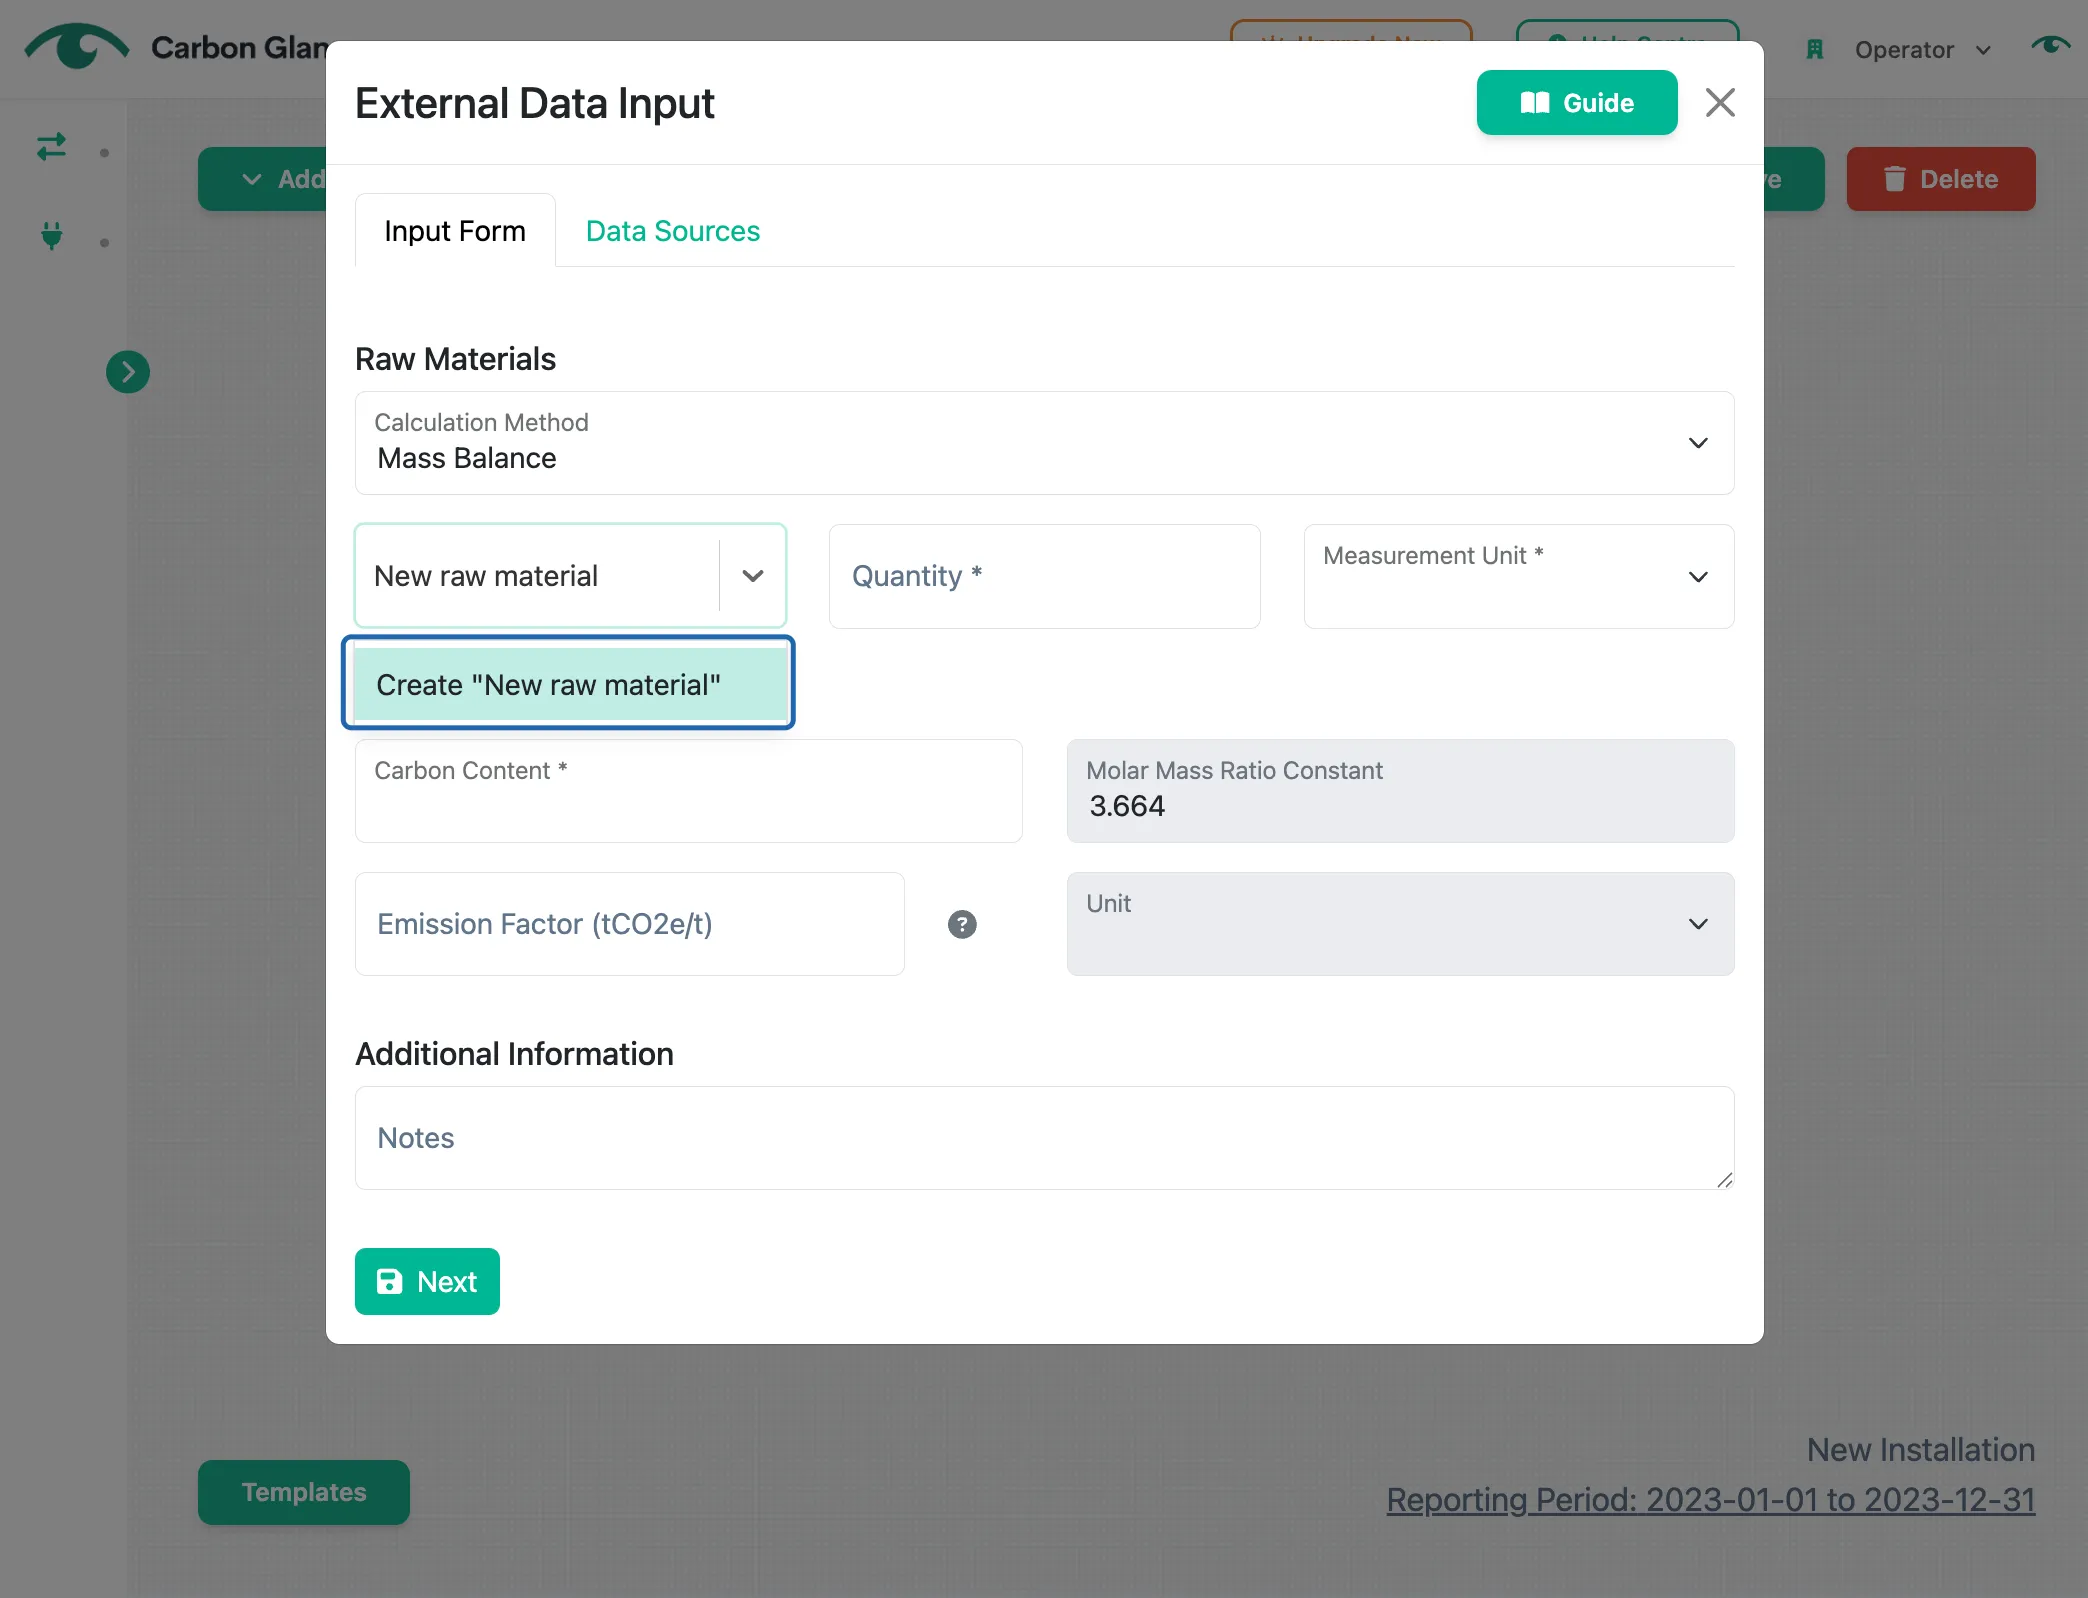Open the Guide book button
Screen dimensions: 2088x1598
pyautogui.click(x=1577, y=102)
